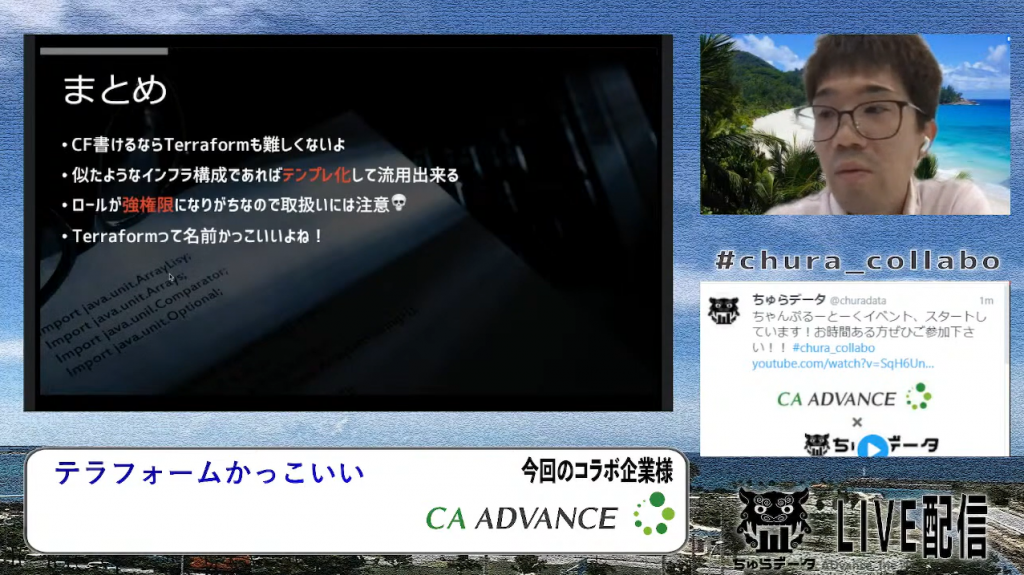This screenshot has height=575, width=1024.
Task: Click the @churadata handle
Action: pos(857,301)
